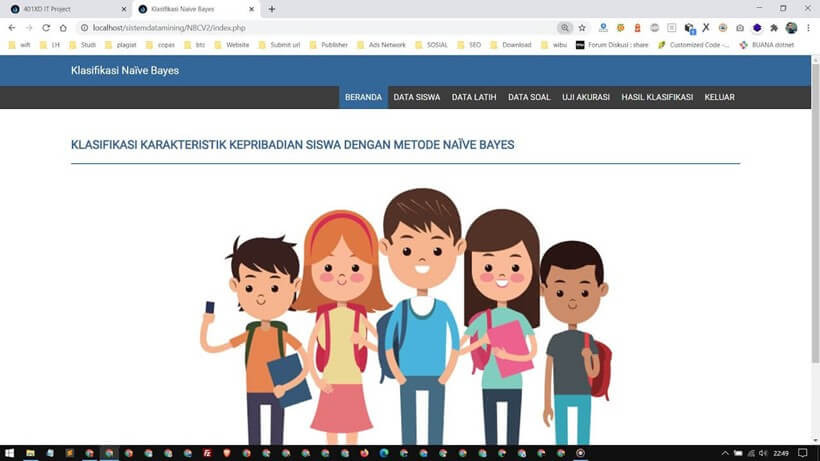Viewport: 820px width, 461px height.
Task: Click the URL address bar
Action: (x=300, y=28)
